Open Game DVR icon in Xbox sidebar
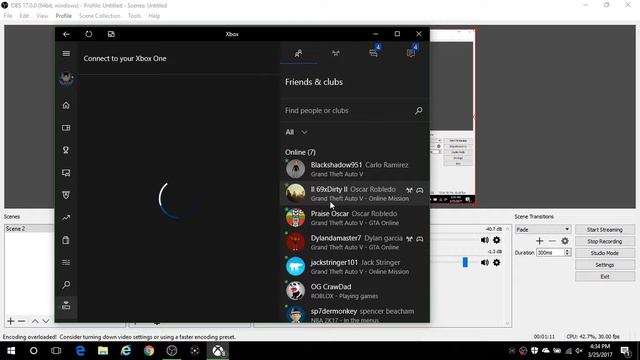This screenshot has width=640, height=360. (66, 173)
